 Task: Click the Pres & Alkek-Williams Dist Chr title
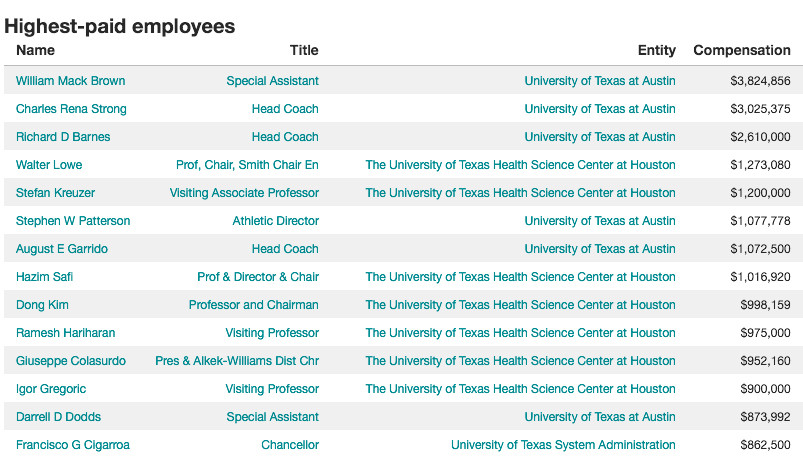(x=237, y=361)
